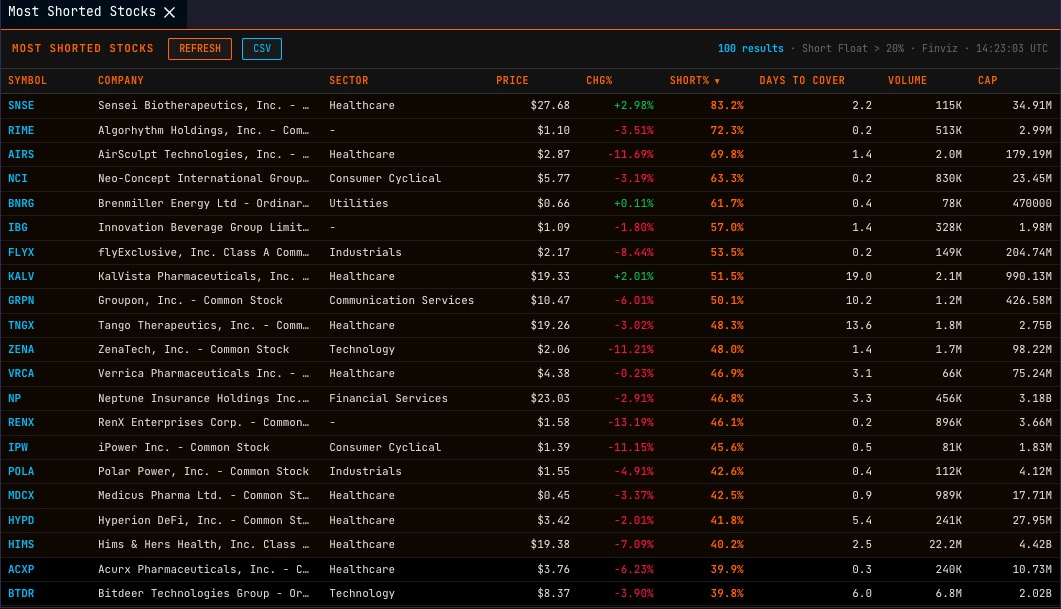Open the ZENA ticker link
The width and height of the screenshot is (1061, 609).
(21, 349)
